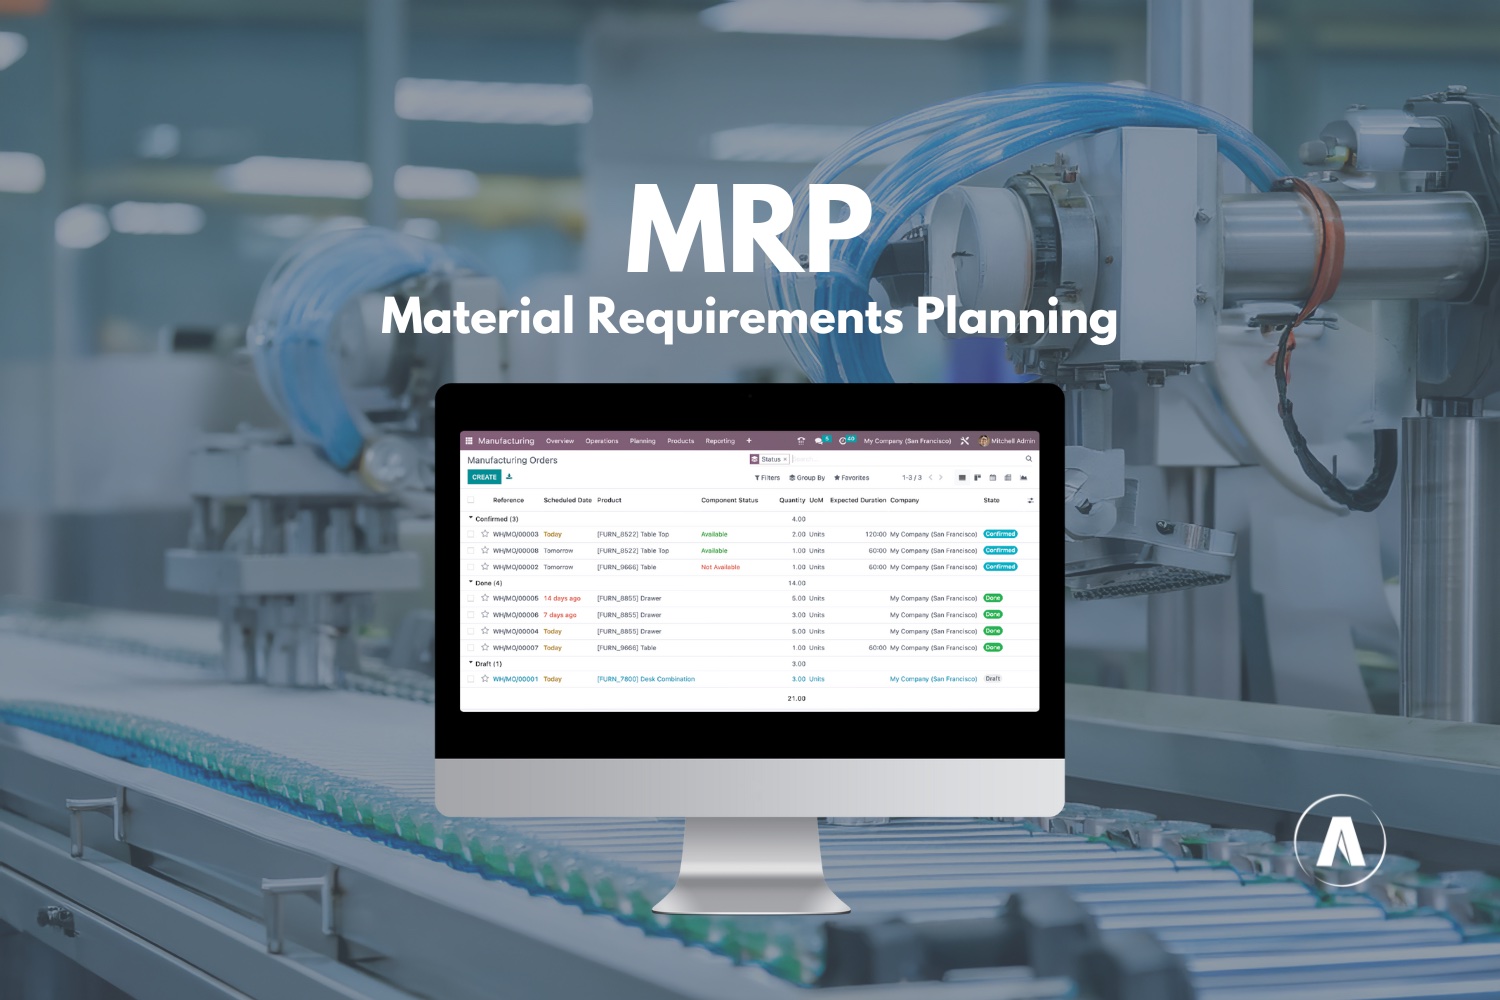Click the search magnifier icon
The image size is (1500, 1000).
pyautogui.click(x=1028, y=459)
